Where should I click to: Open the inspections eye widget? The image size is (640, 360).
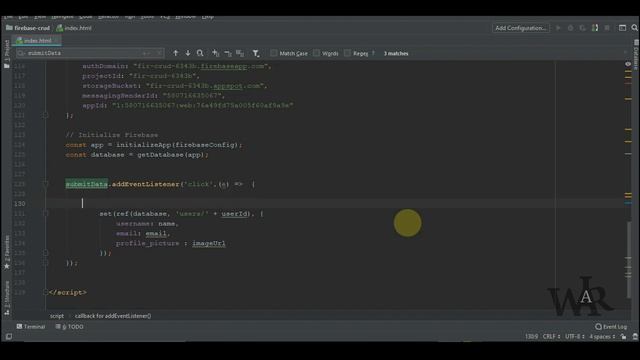click(x=628, y=64)
